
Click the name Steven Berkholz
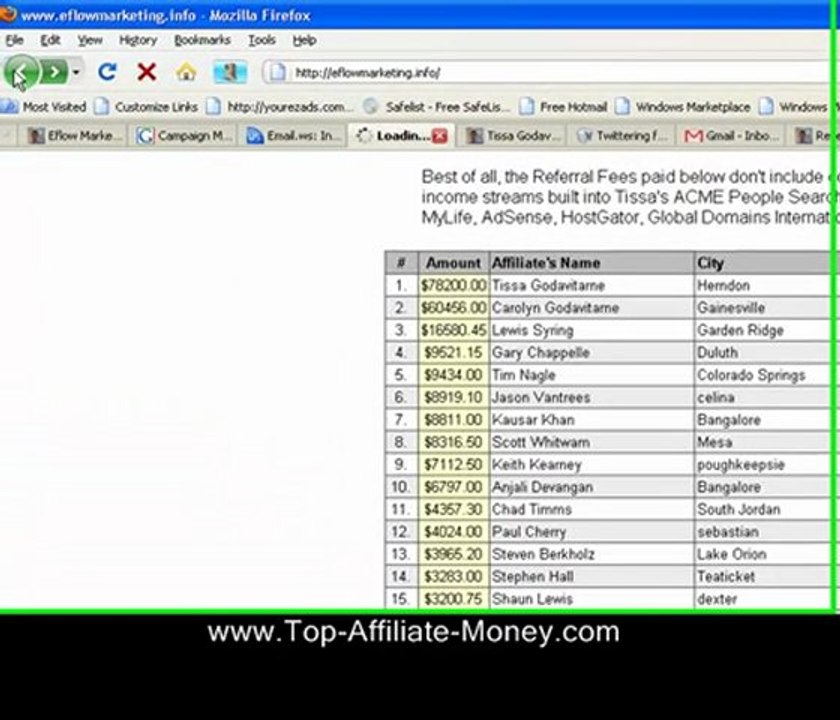tap(543, 554)
